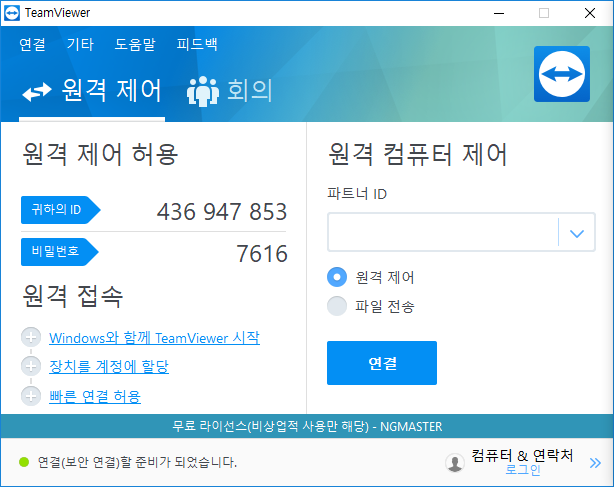The height and width of the screenshot is (487, 614).
Task: Select the 파일 전송 radio button
Action: tap(337, 306)
